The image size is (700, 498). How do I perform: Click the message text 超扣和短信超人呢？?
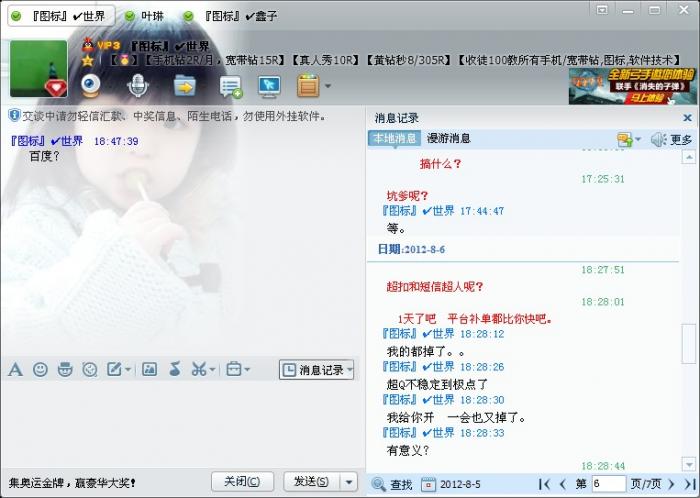435,286
